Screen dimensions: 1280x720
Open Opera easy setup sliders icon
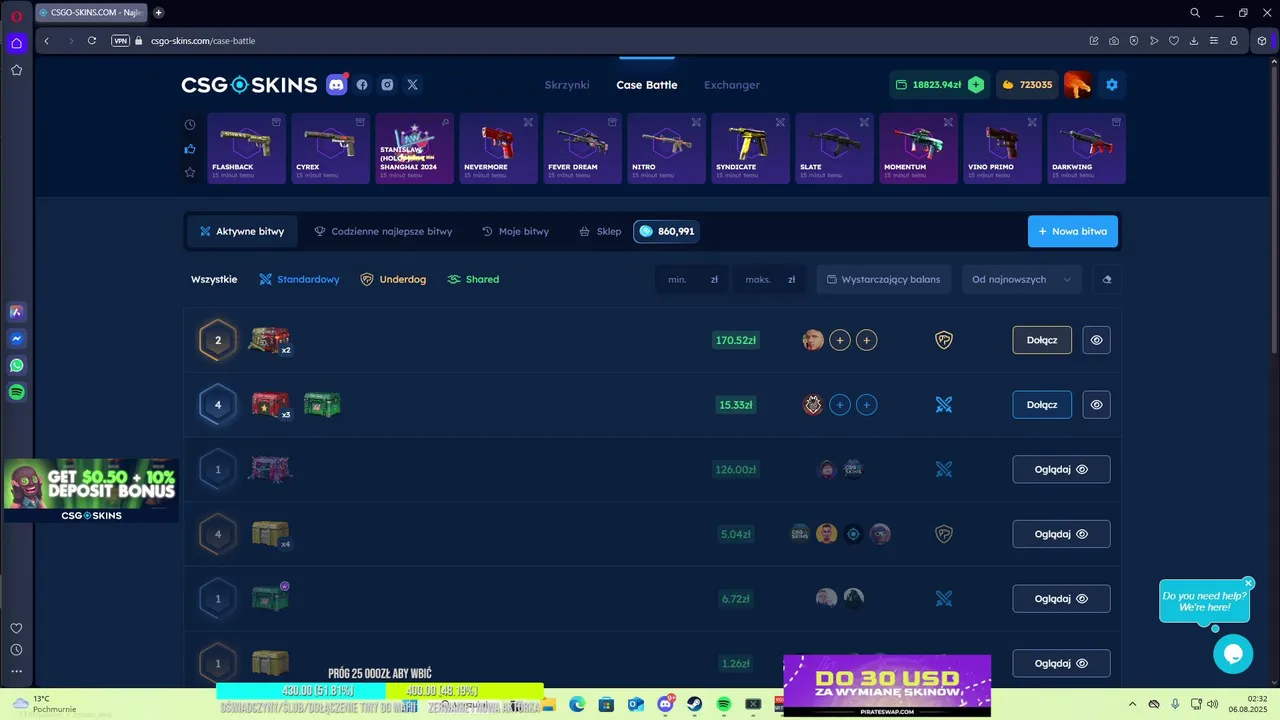coord(1214,41)
